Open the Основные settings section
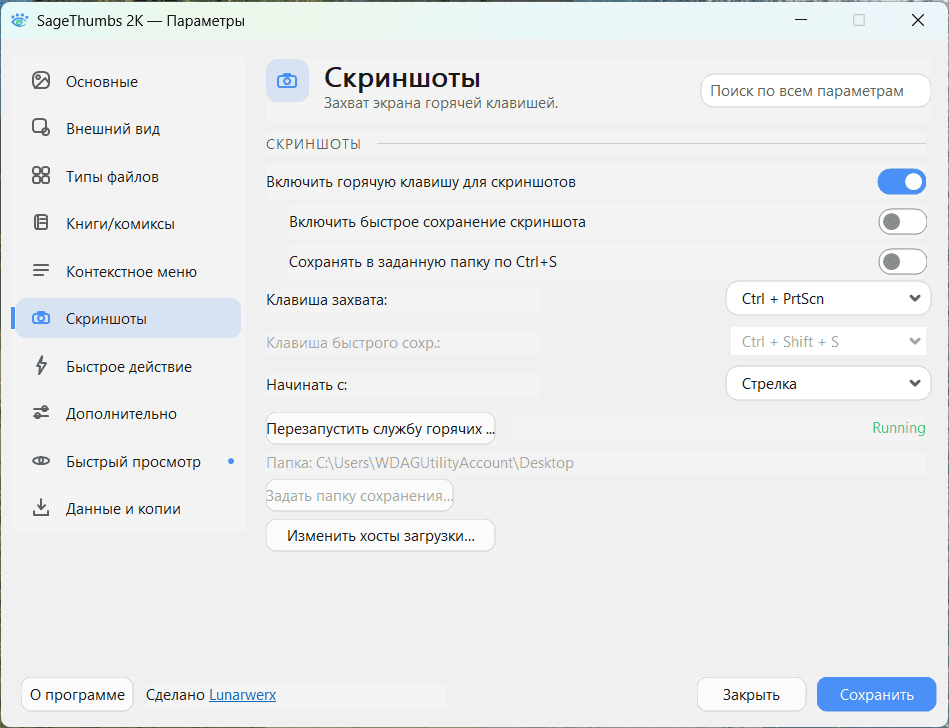The image size is (949, 728). pyautogui.click(x=128, y=81)
